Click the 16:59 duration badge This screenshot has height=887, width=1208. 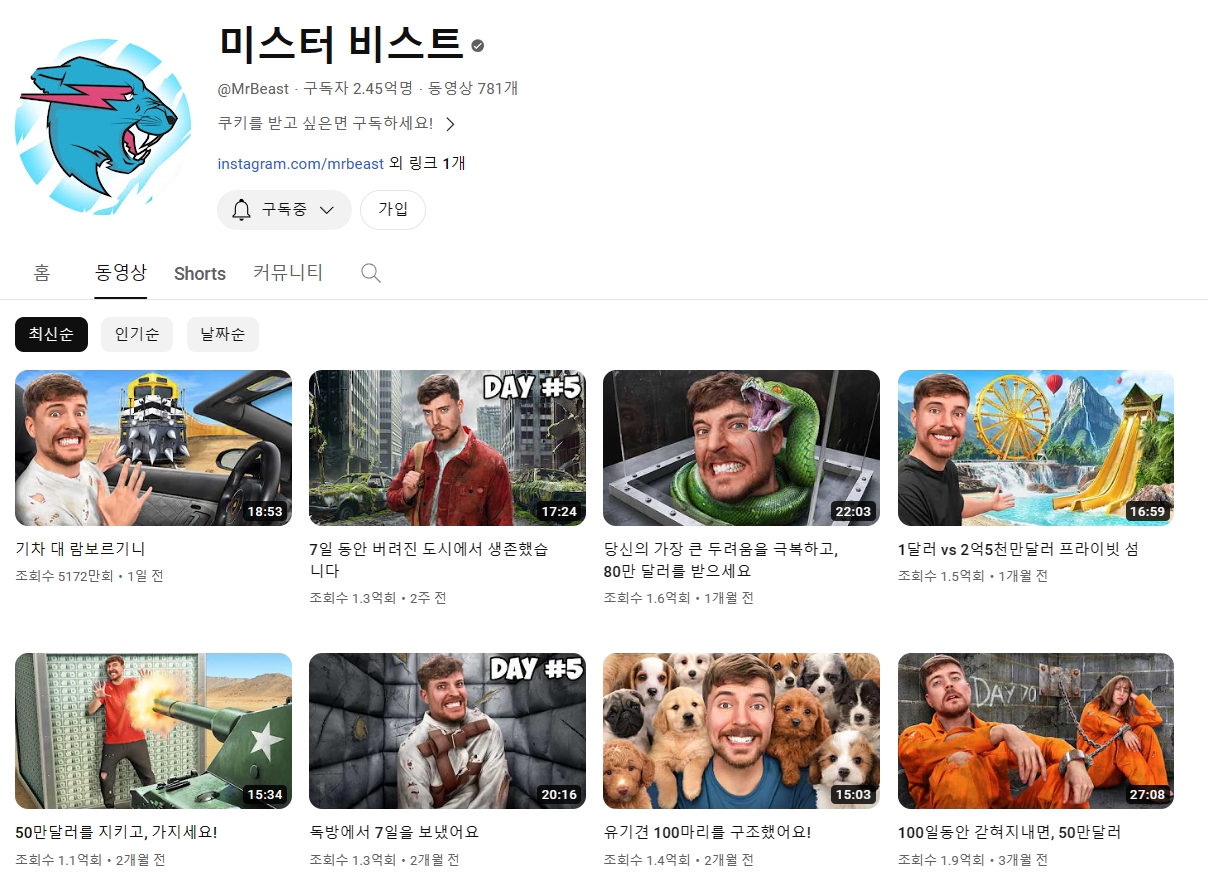1147,511
